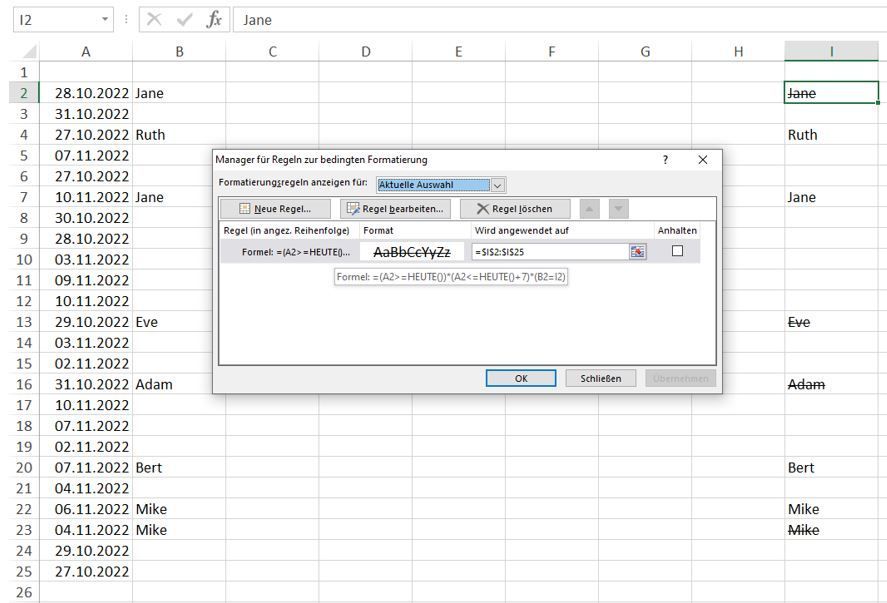Click cell B23 Mike next to 04.11.2022
The image size is (887, 603).
coord(179,530)
